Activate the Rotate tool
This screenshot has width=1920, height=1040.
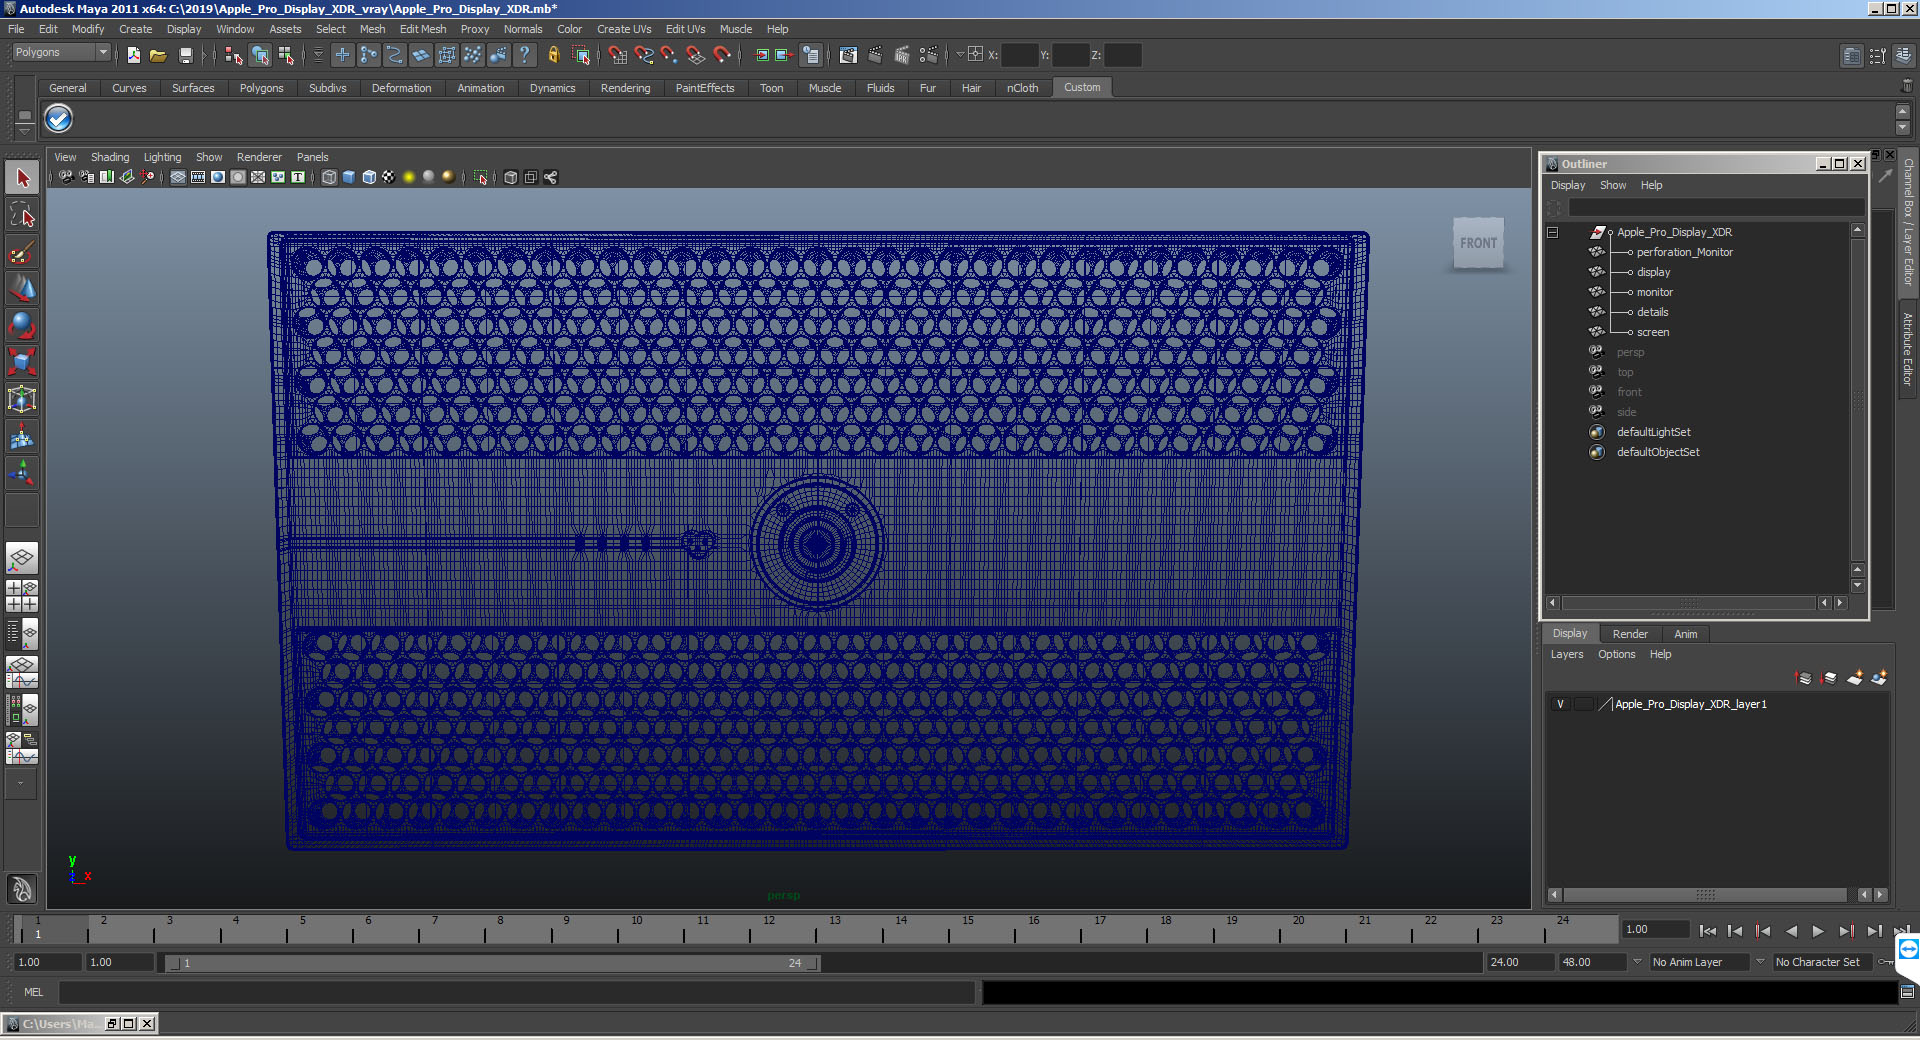[x=22, y=325]
